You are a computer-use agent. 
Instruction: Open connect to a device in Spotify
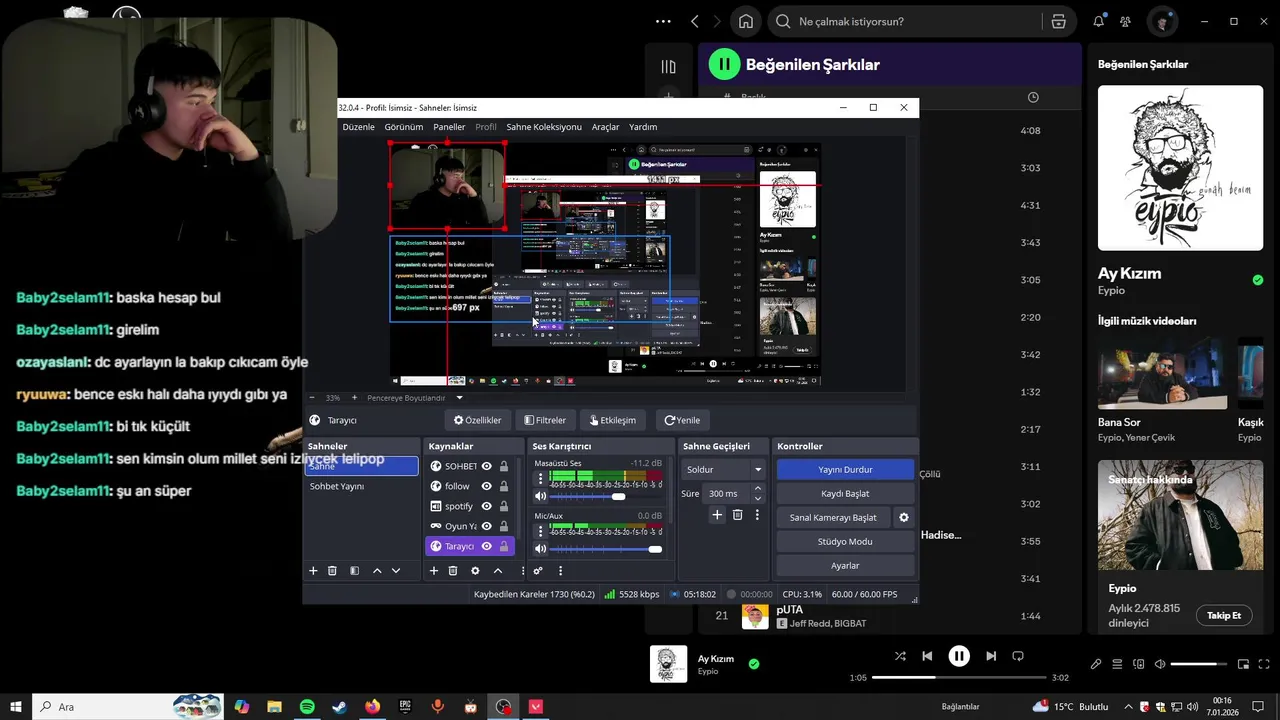pyautogui.click(x=1139, y=664)
